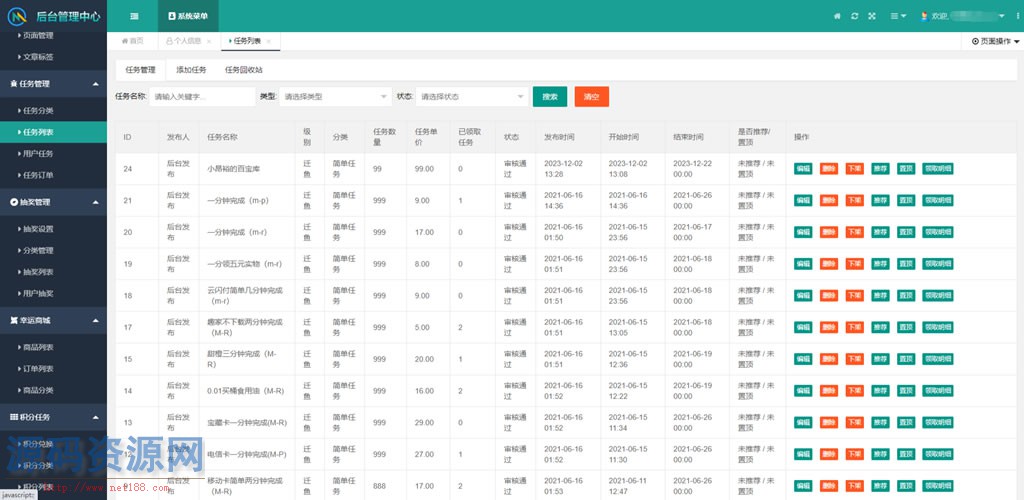Open the 页面操作 dropdown
The width and height of the screenshot is (1024, 500).
(995, 41)
